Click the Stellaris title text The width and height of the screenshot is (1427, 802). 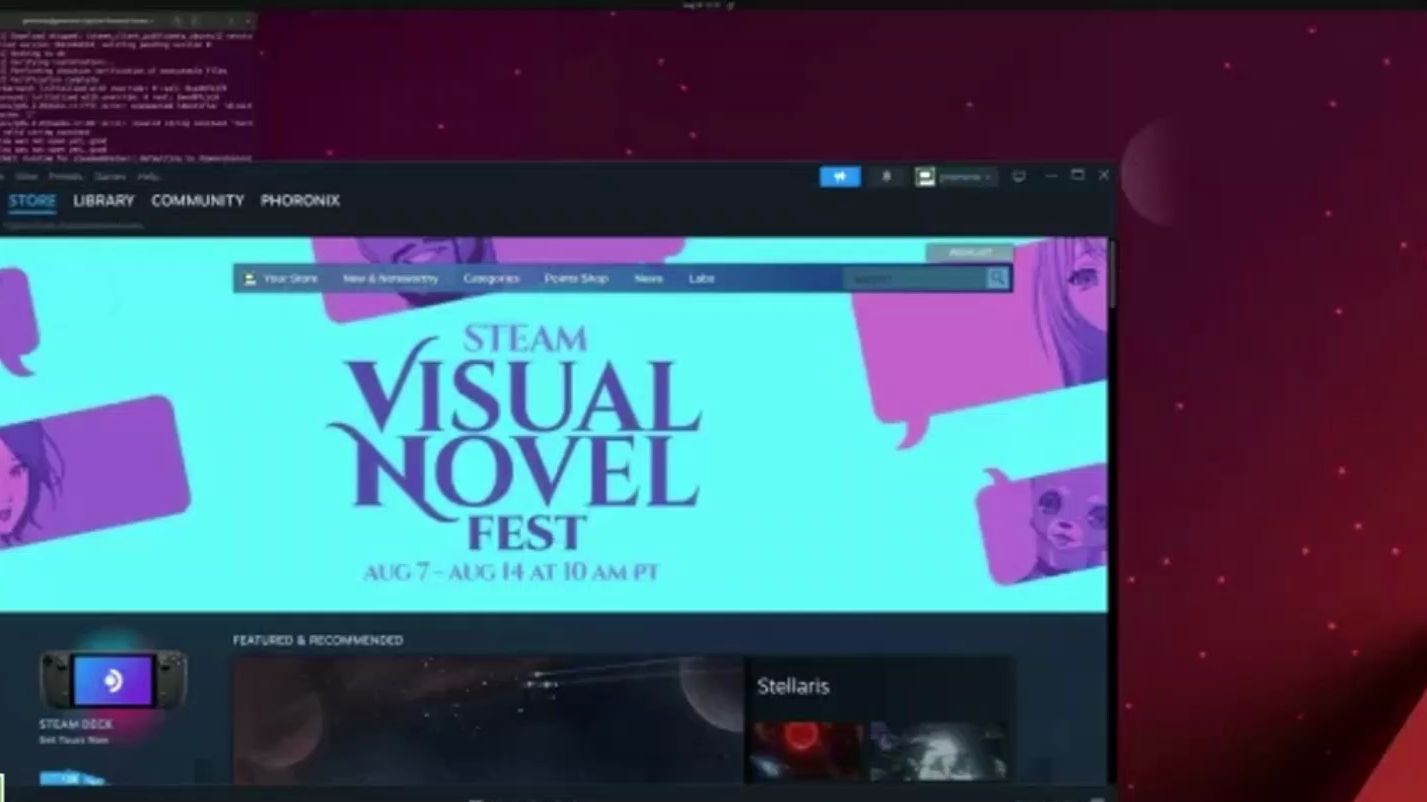click(x=793, y=687)
